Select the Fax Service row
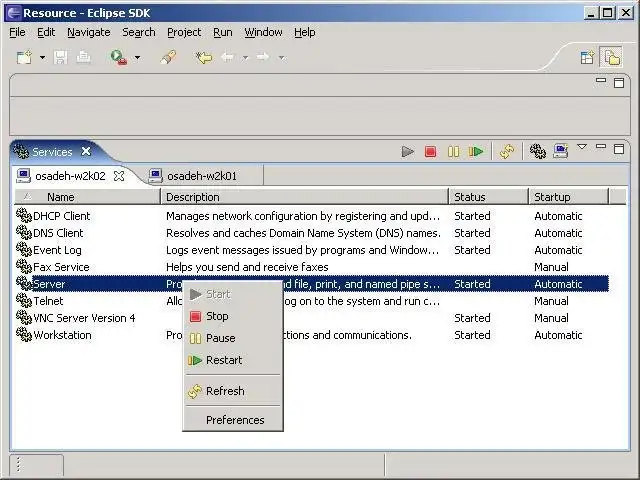This screenshot has height=480, width=640. (312, 267)
